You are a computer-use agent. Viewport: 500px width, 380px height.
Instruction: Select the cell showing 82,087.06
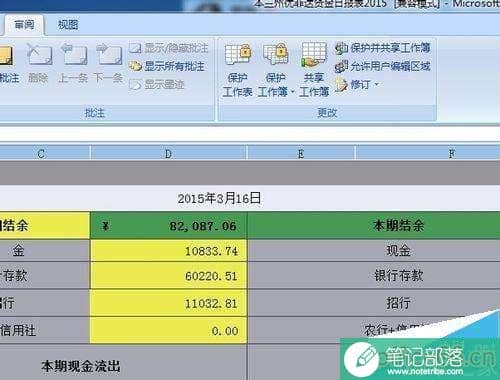coord(168,226)
